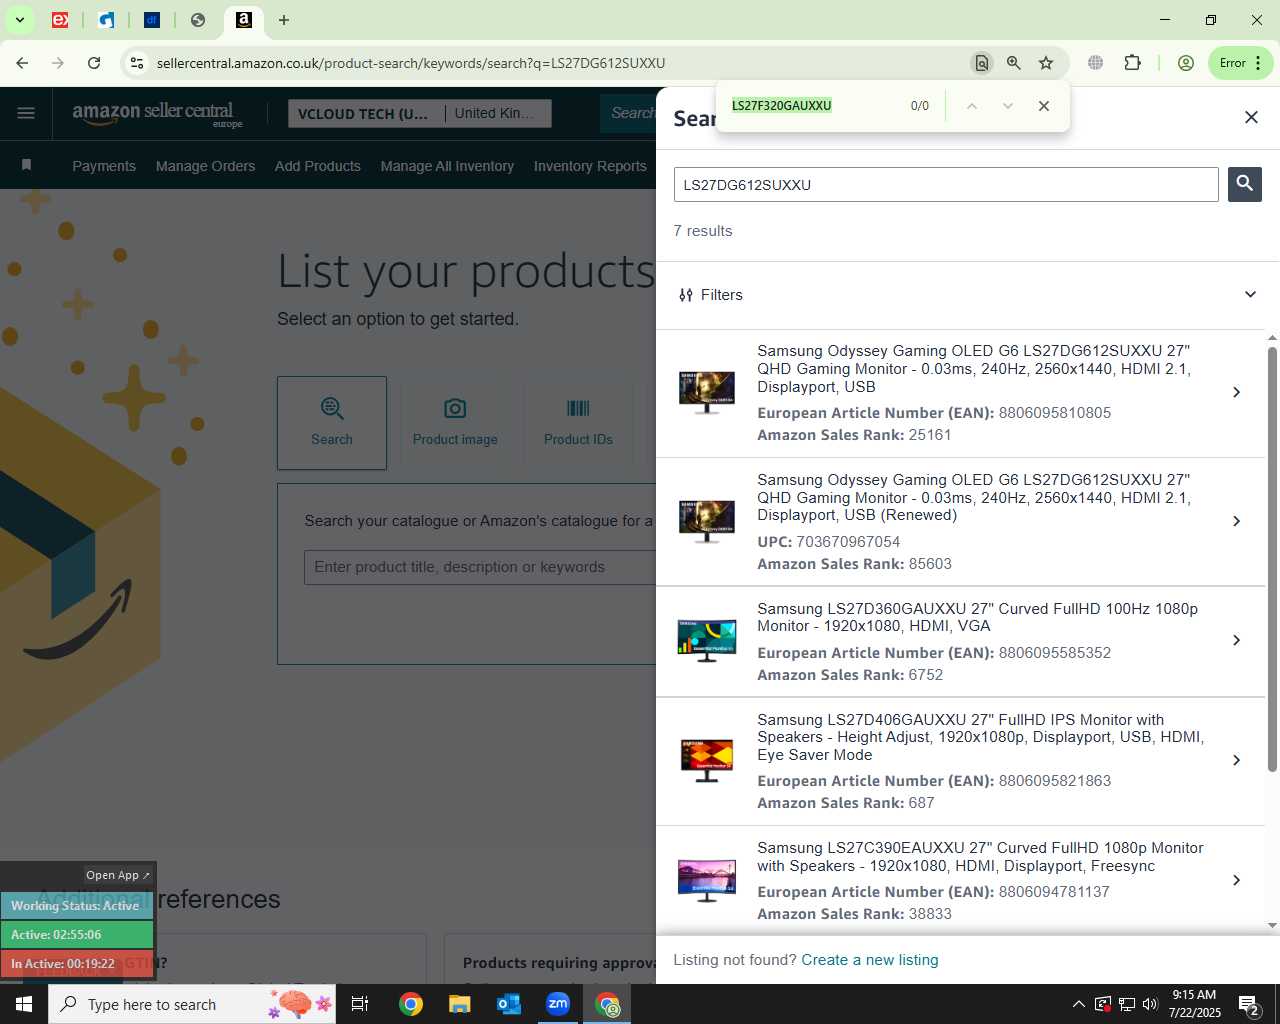Go to next find match arrow

coord(1007,106)
